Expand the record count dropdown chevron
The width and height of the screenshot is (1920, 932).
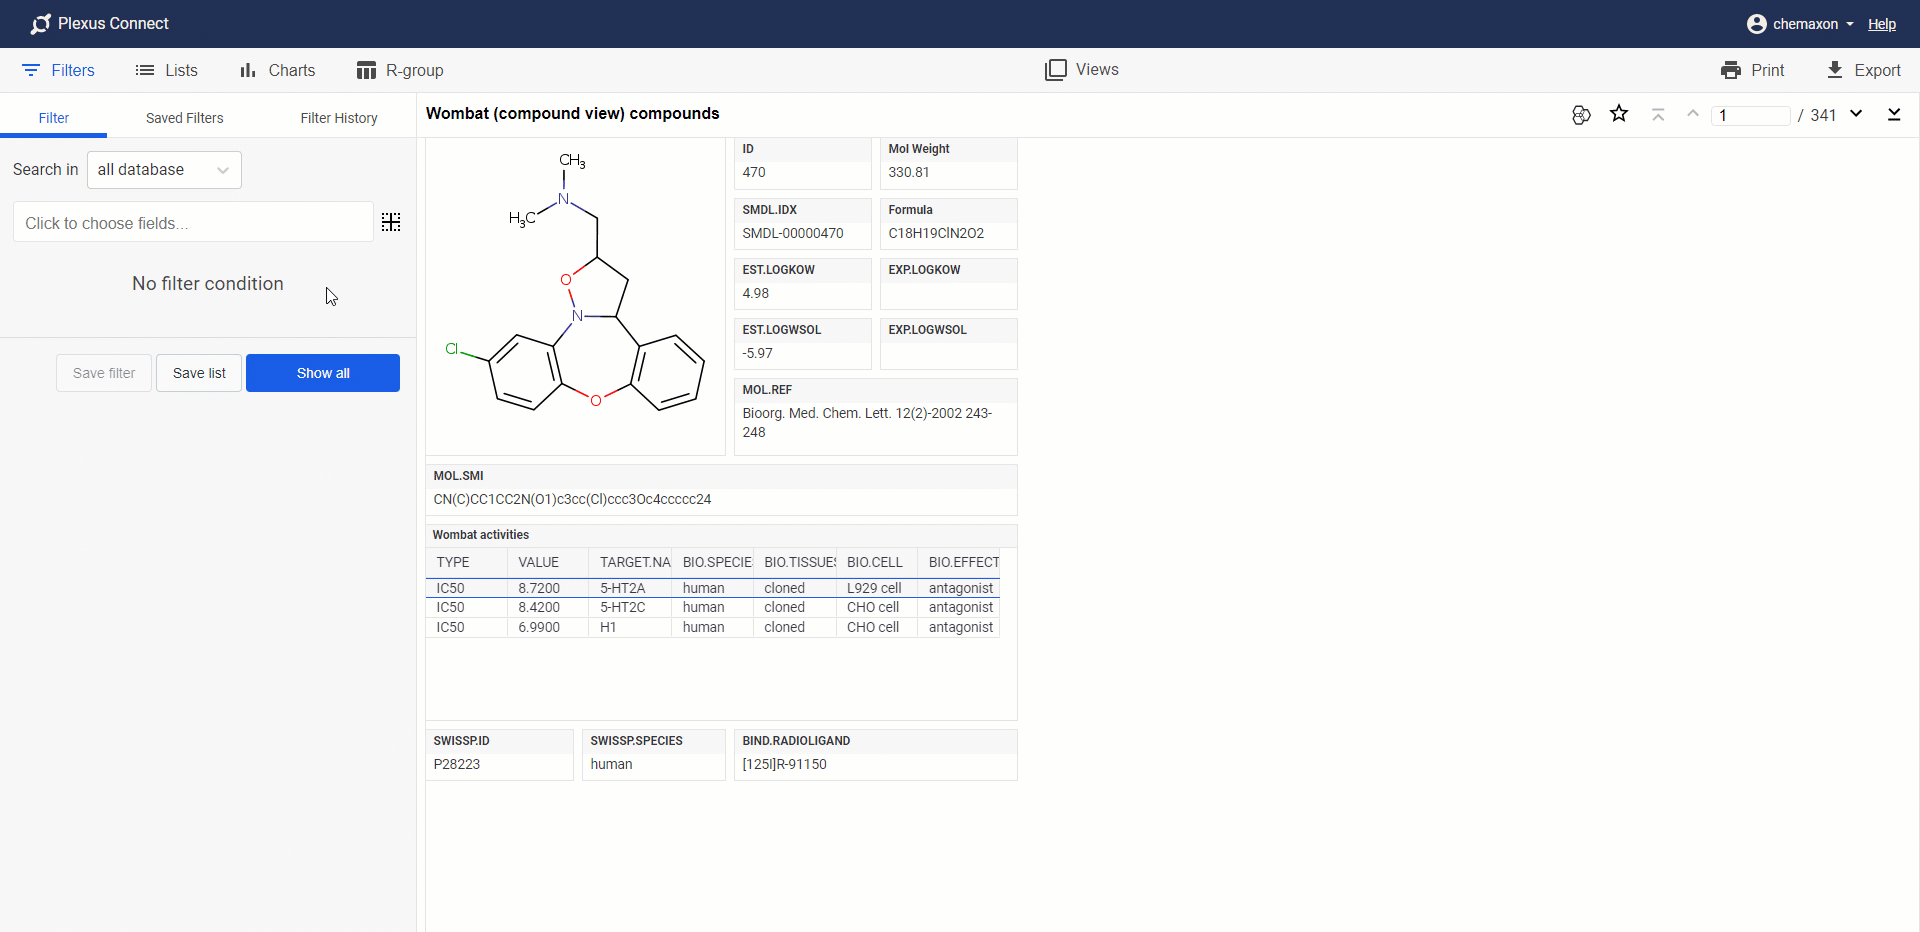1857,115
